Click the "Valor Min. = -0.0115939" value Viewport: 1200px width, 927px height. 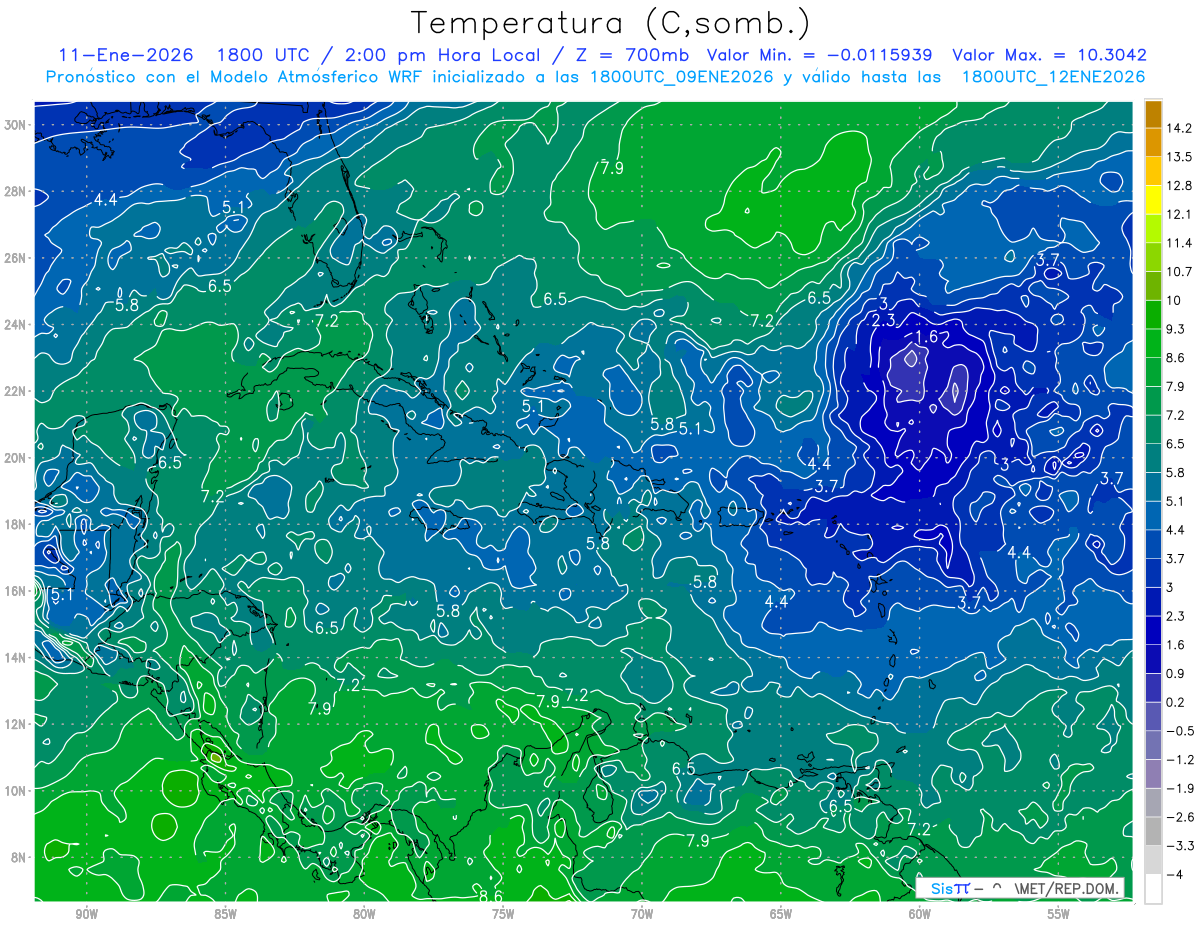820,55
